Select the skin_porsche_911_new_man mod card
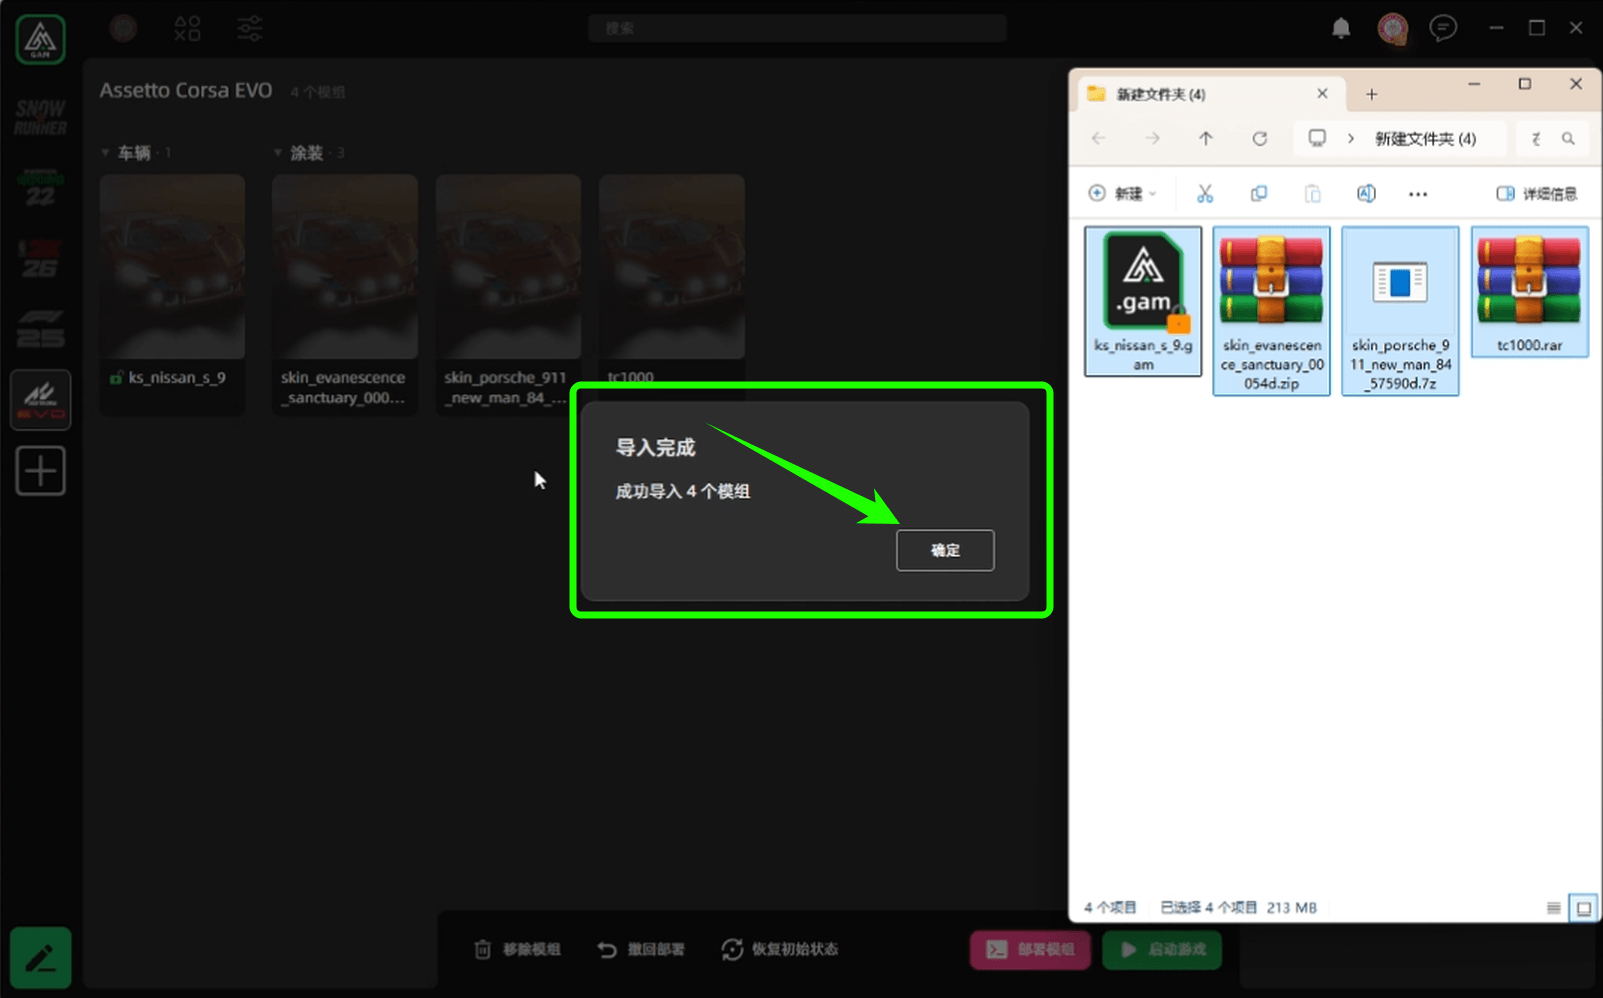This screenshot has height=998, width=1603. [x=508, y=294]
